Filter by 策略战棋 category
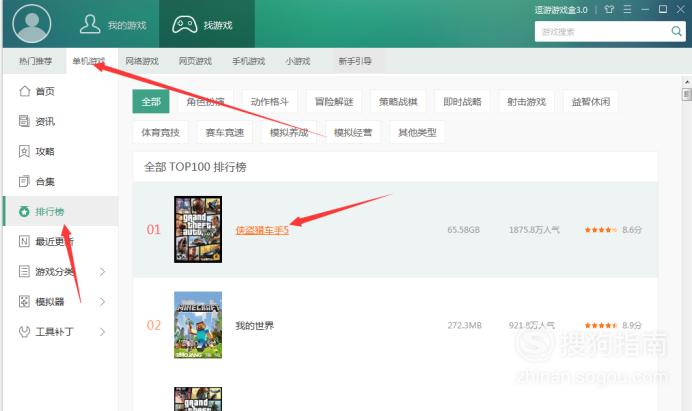The height and width of the screenshot is (411, 692). pos(398,102)
